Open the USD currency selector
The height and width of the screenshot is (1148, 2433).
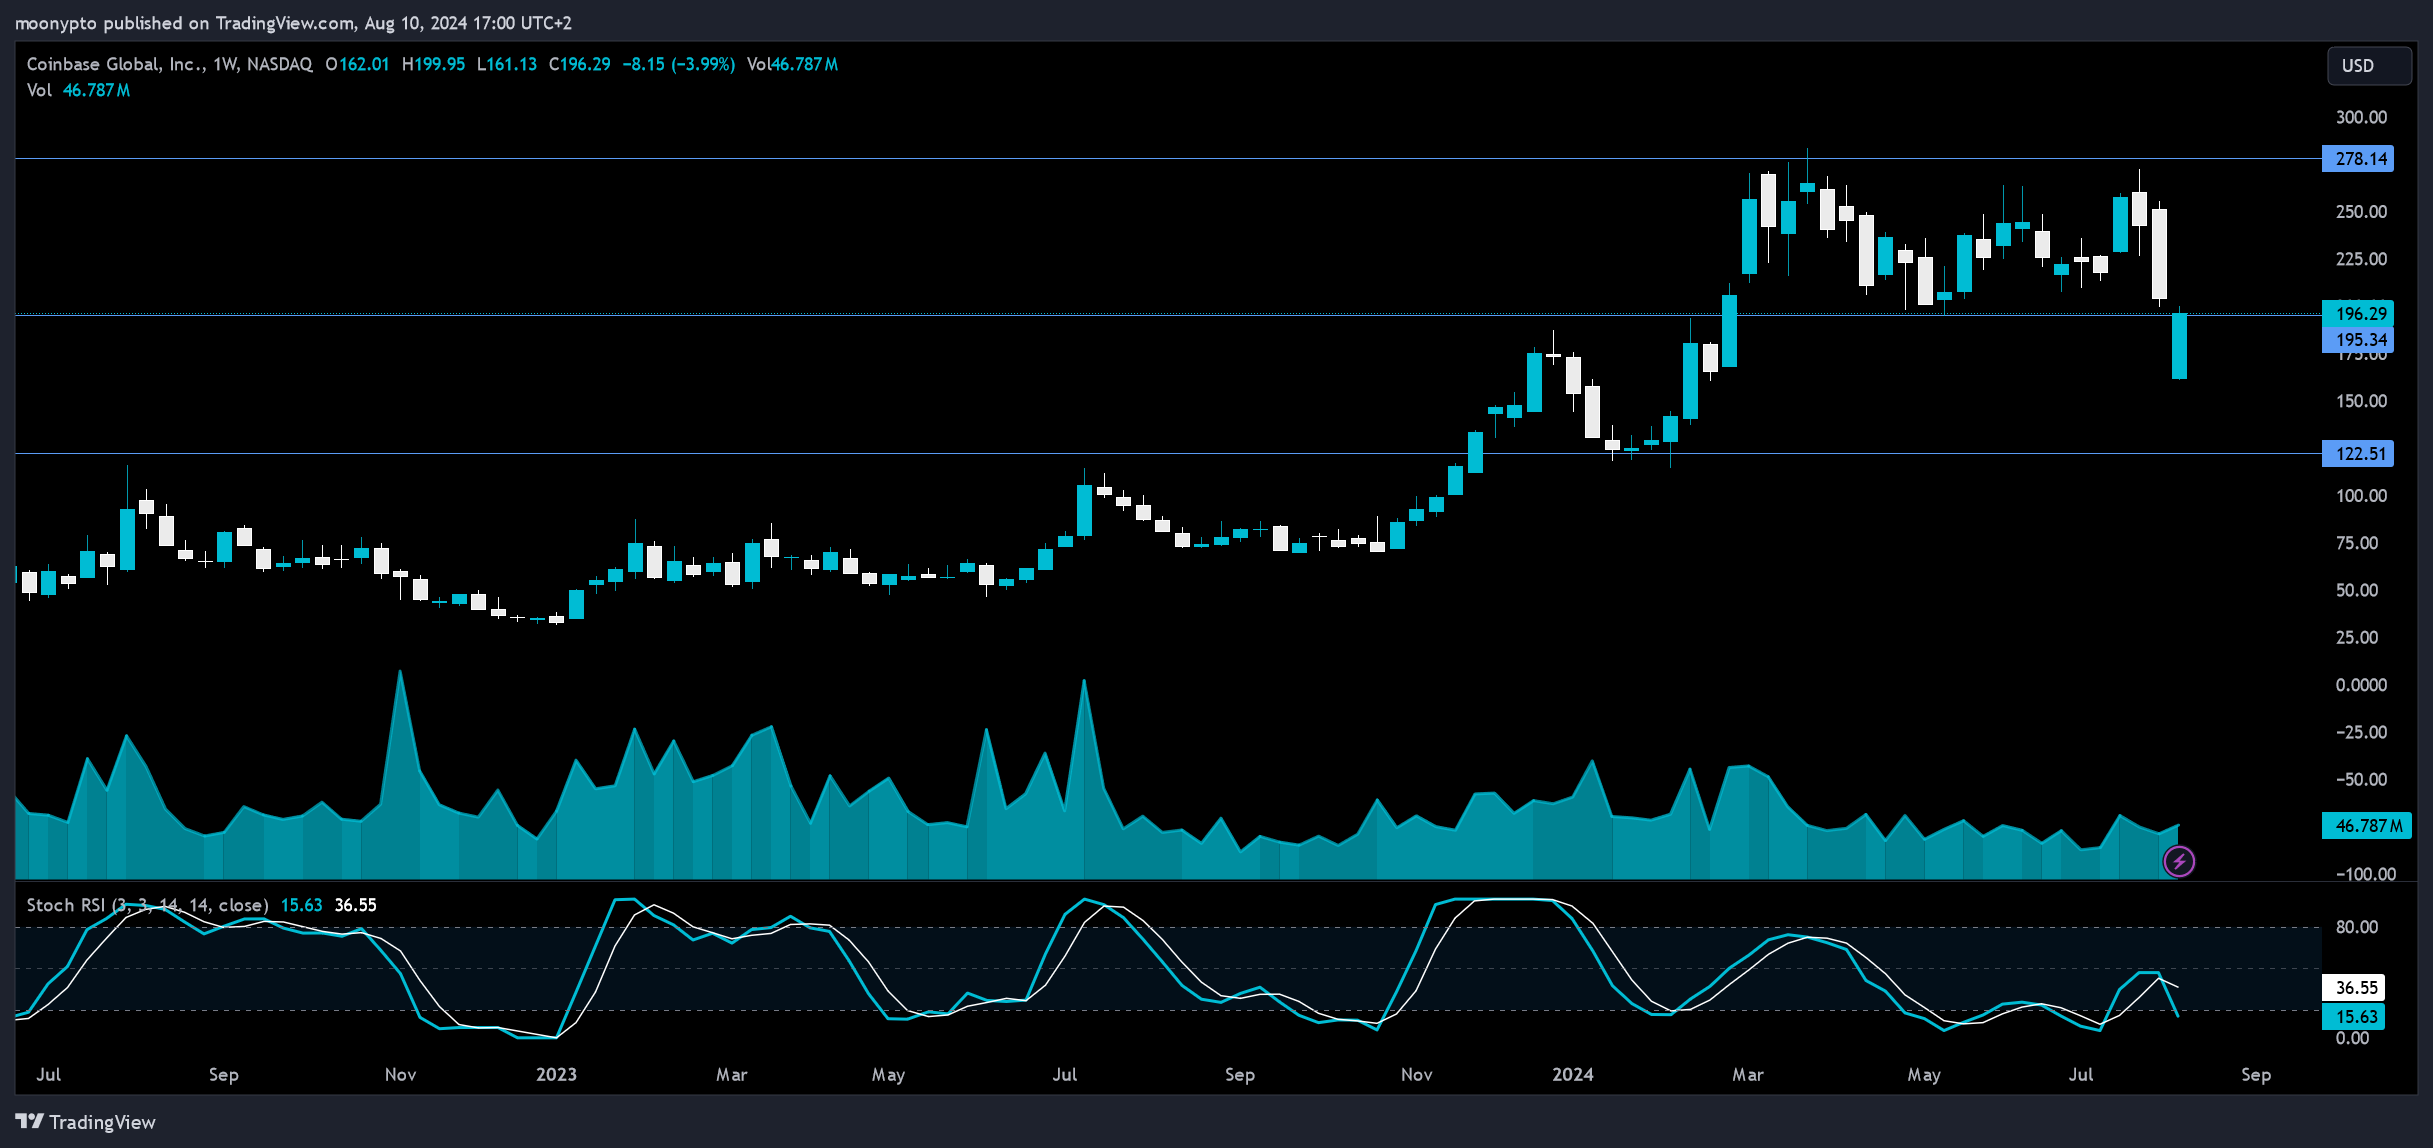[x=2369, y=66]
